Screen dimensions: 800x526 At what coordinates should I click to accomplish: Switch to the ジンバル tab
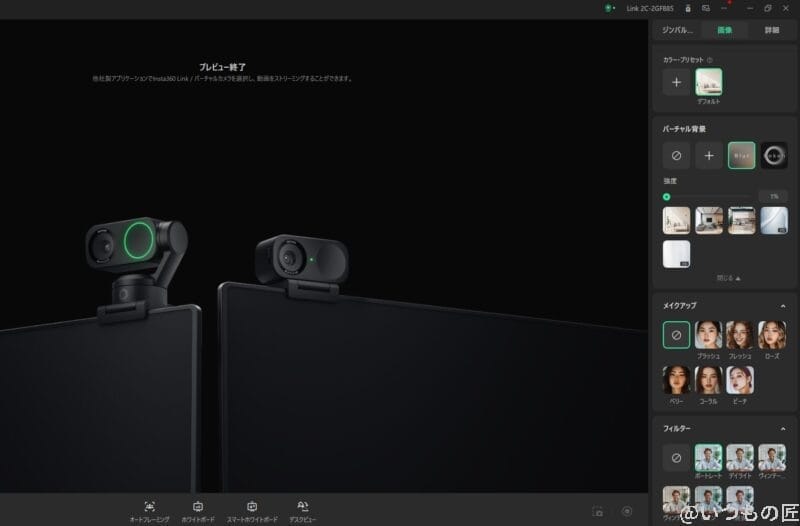[x=677, y=30]
